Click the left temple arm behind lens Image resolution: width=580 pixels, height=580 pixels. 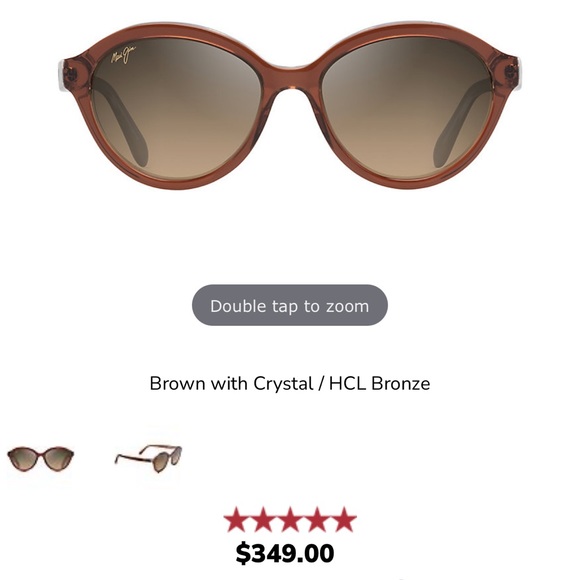122,122
